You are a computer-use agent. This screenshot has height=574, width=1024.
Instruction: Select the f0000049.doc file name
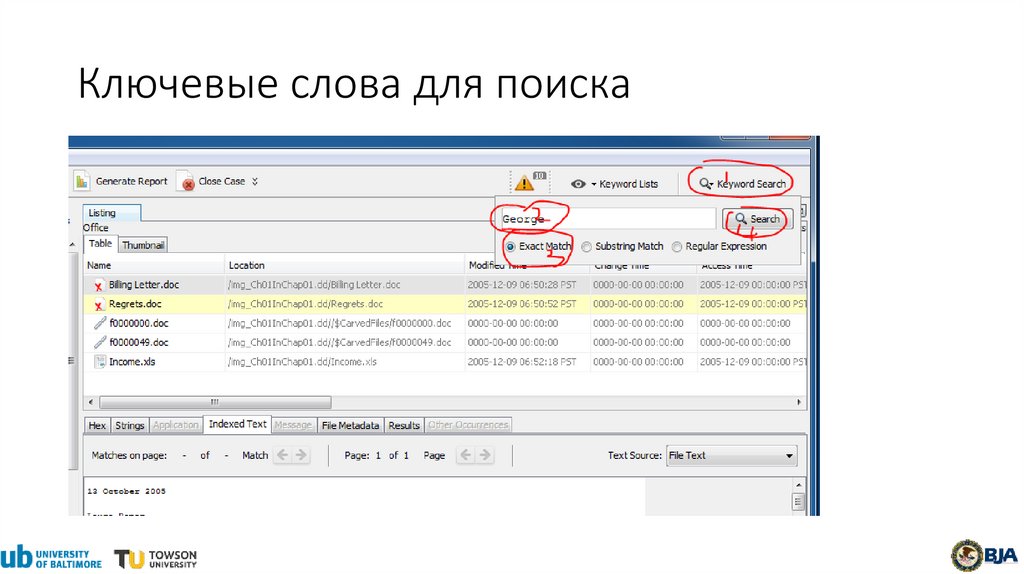click(138, 342)
